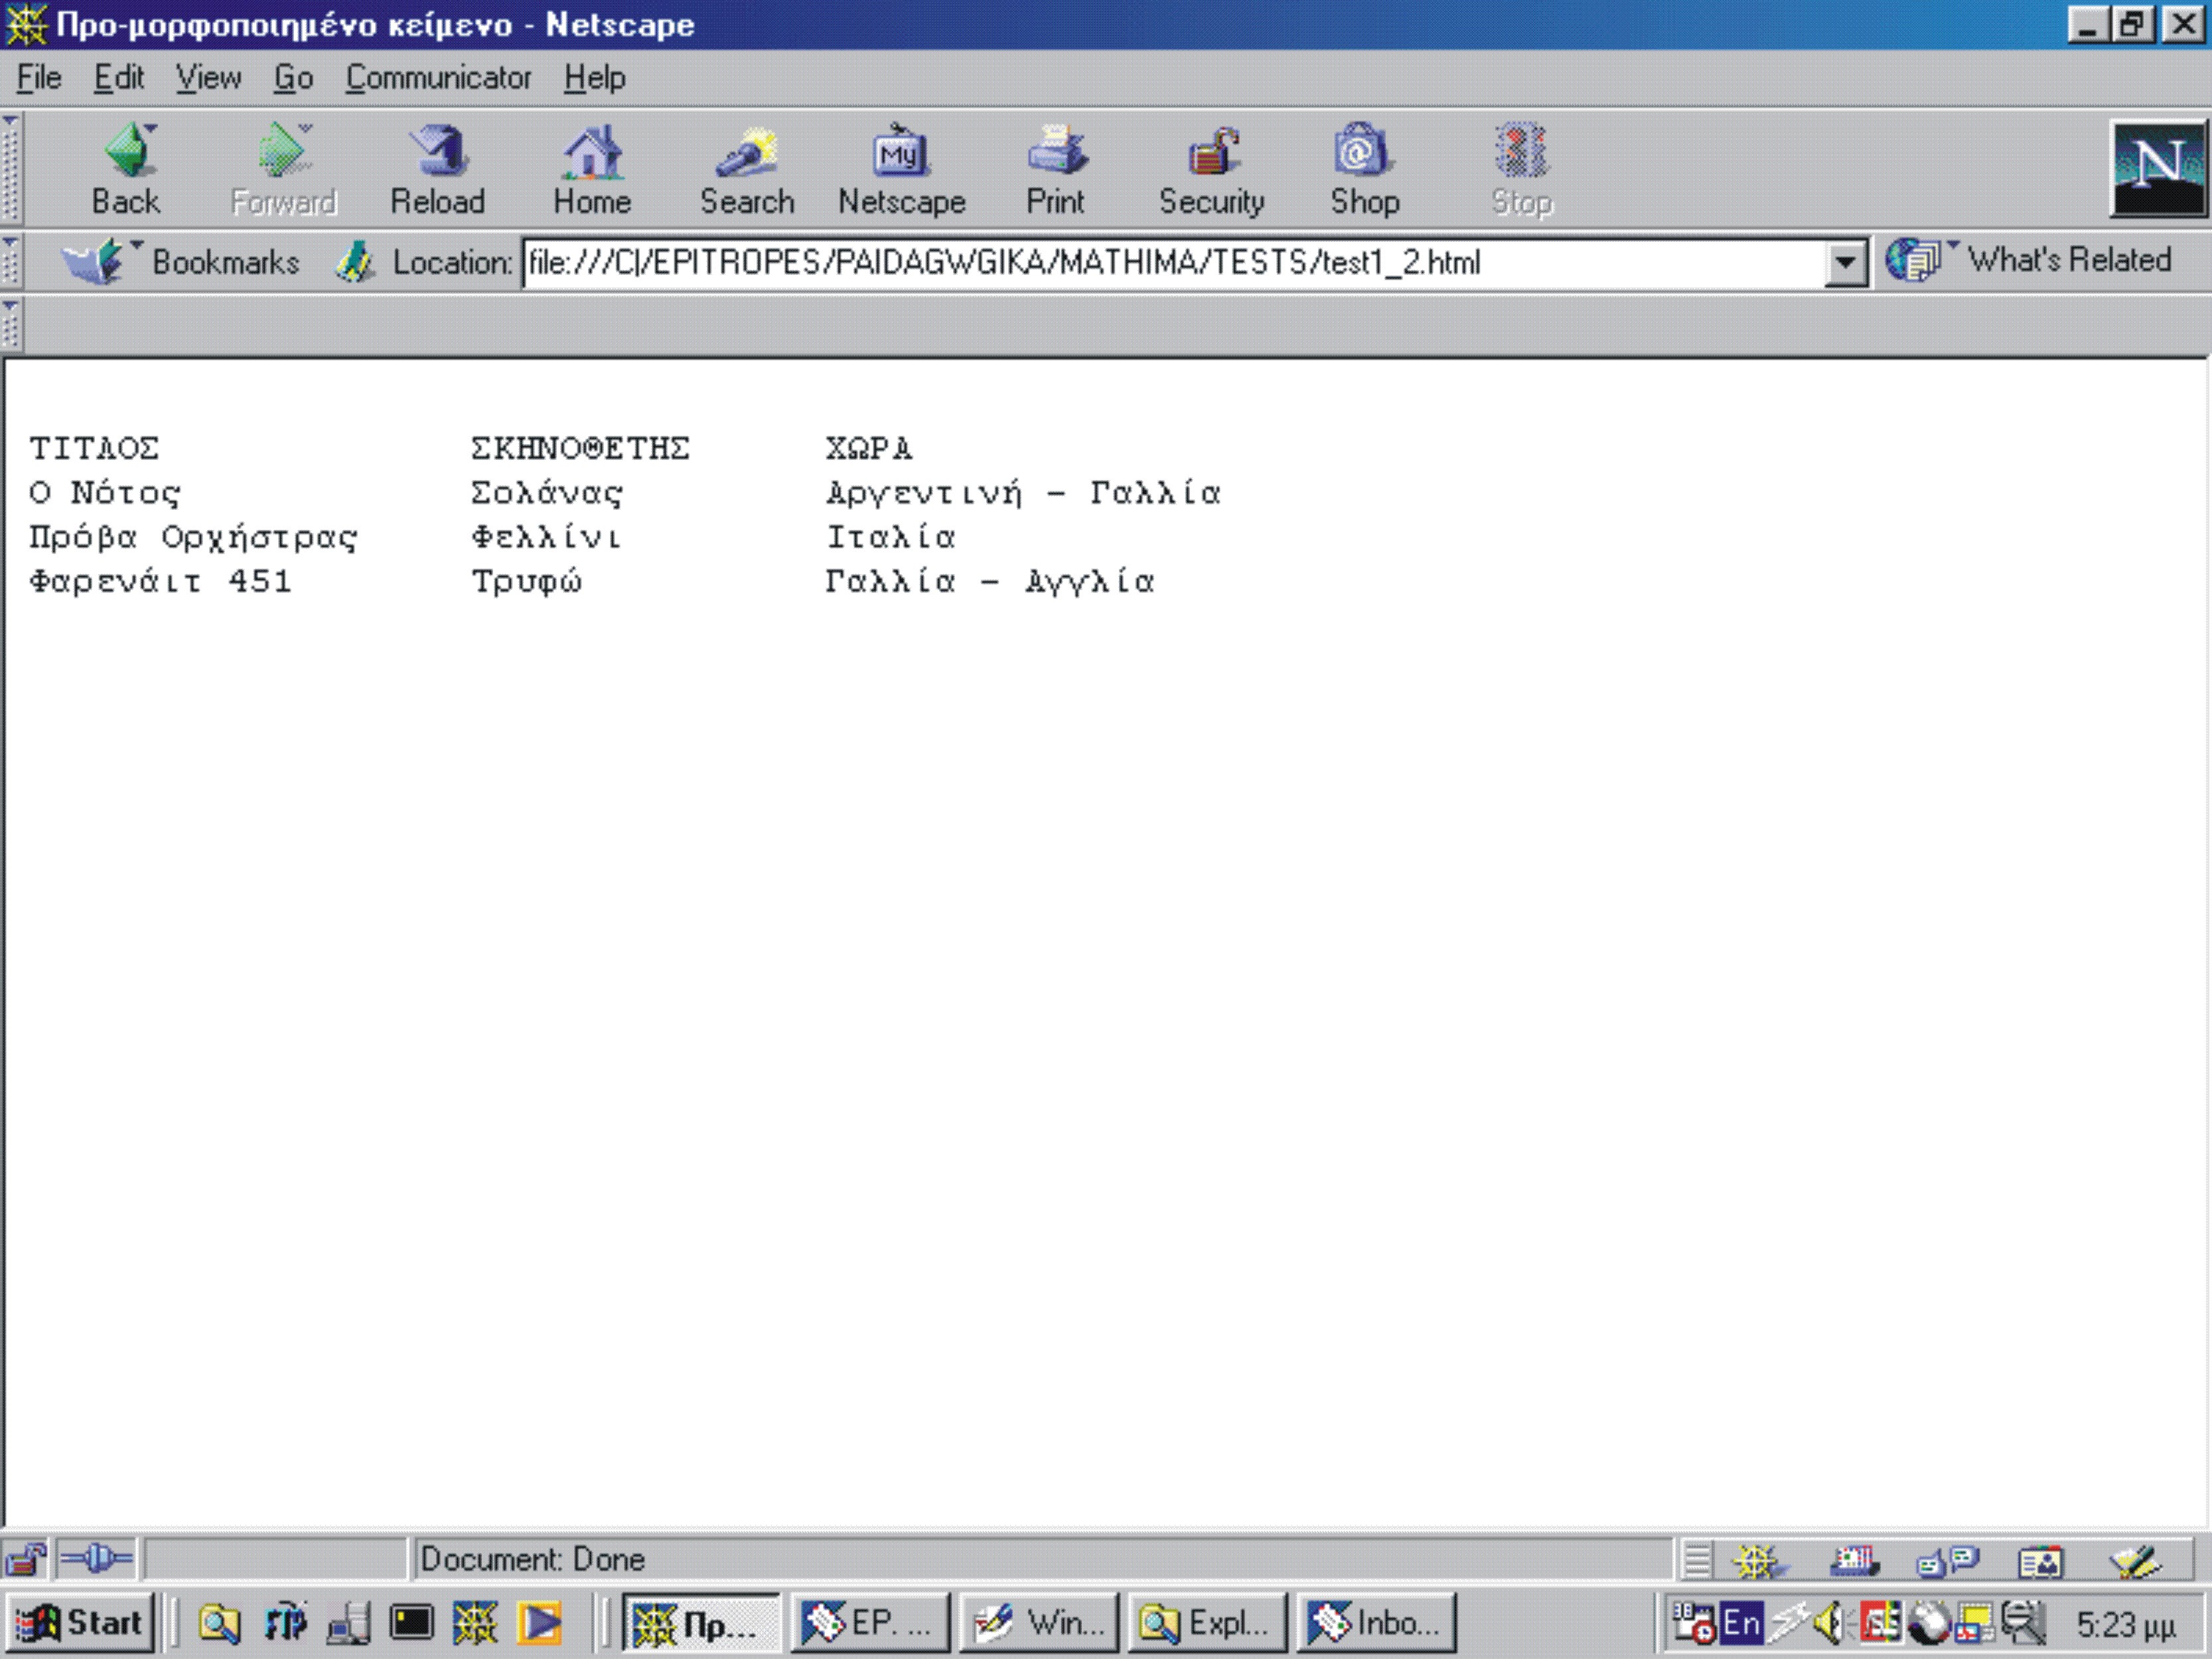The height and width of the screenshot is (1659, 2212).
Task: Expand the Location history dropdown arrow
Action: [1845, 264]
